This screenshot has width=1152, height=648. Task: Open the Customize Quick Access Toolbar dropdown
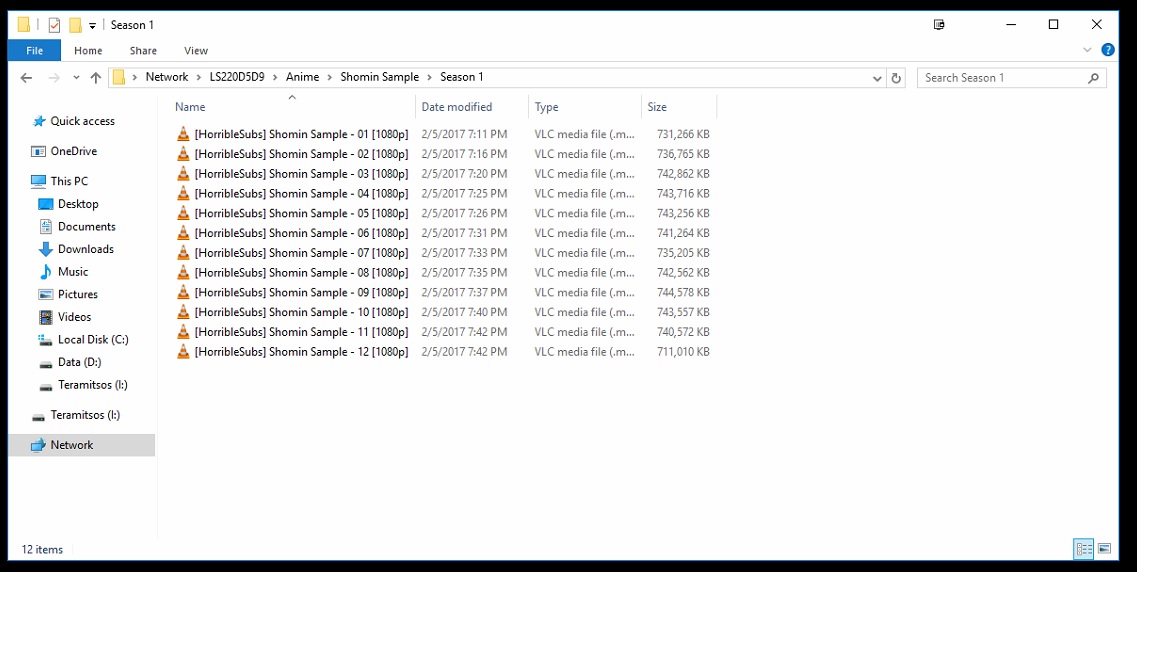pos(93,26)
